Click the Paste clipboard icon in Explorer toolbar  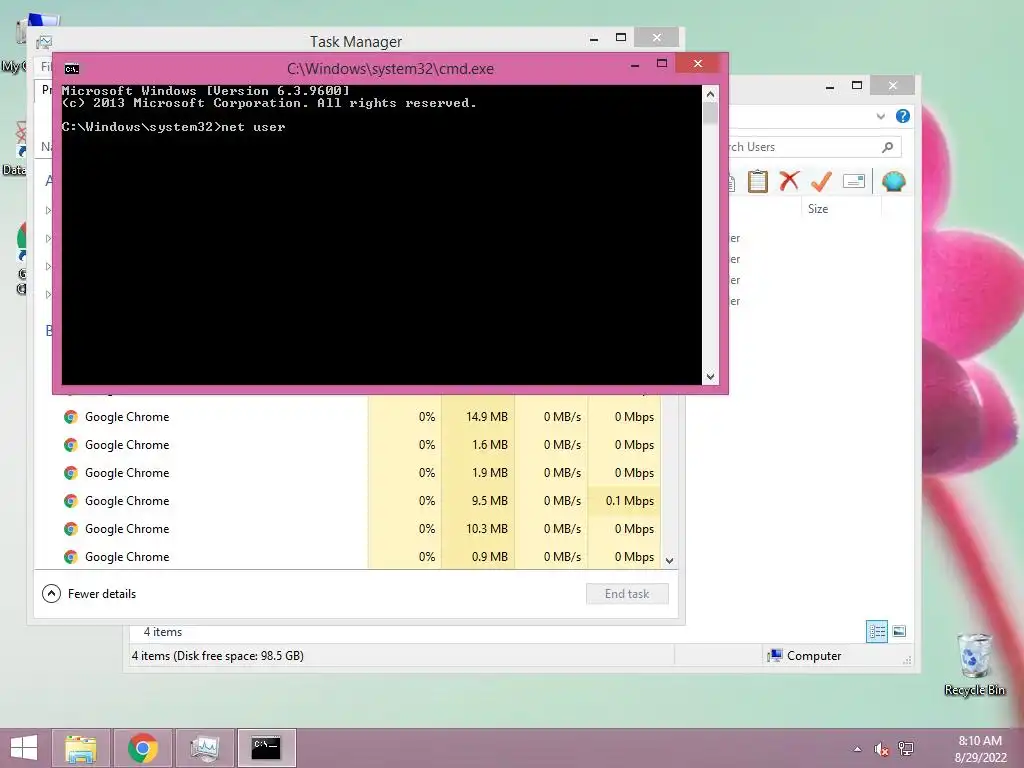[758, 182]
